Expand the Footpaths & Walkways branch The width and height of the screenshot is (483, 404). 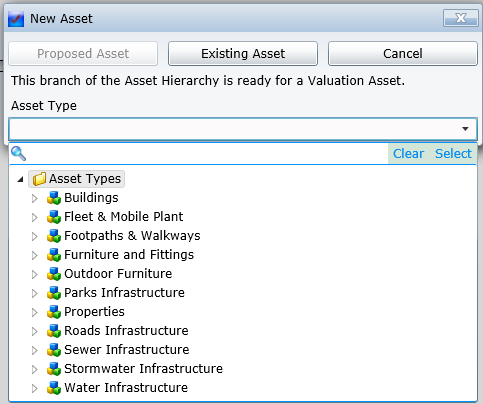pyautogui.click(x=34, y=236)
